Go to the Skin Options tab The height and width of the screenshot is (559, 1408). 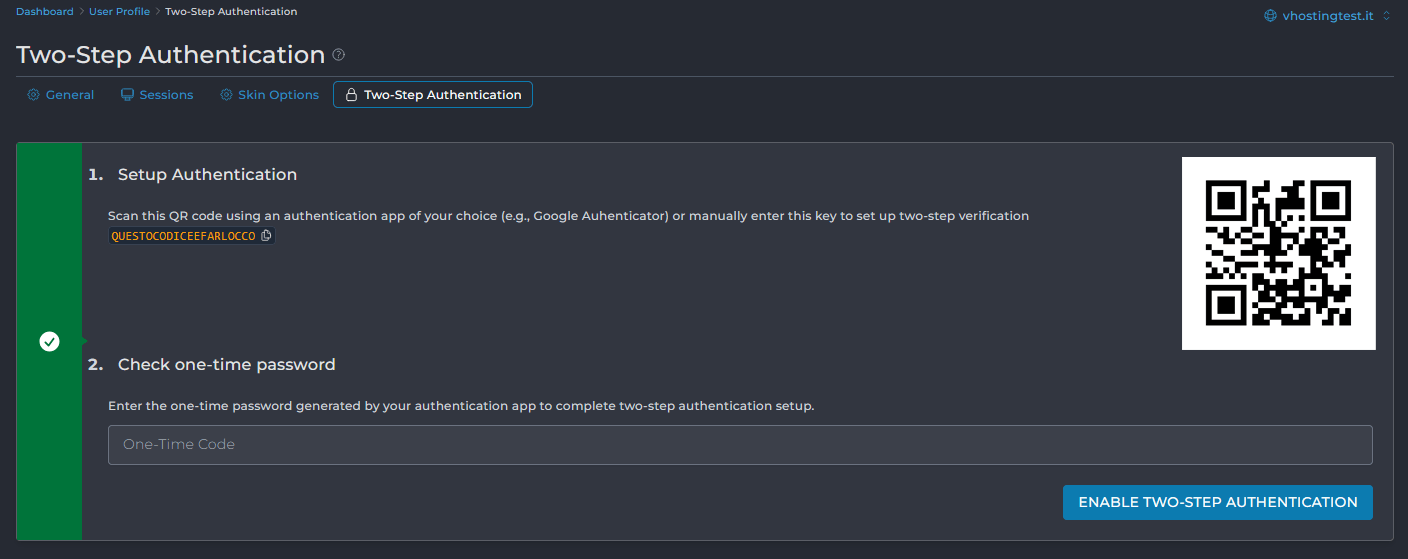pyautogui.click(x=269, y=95)
